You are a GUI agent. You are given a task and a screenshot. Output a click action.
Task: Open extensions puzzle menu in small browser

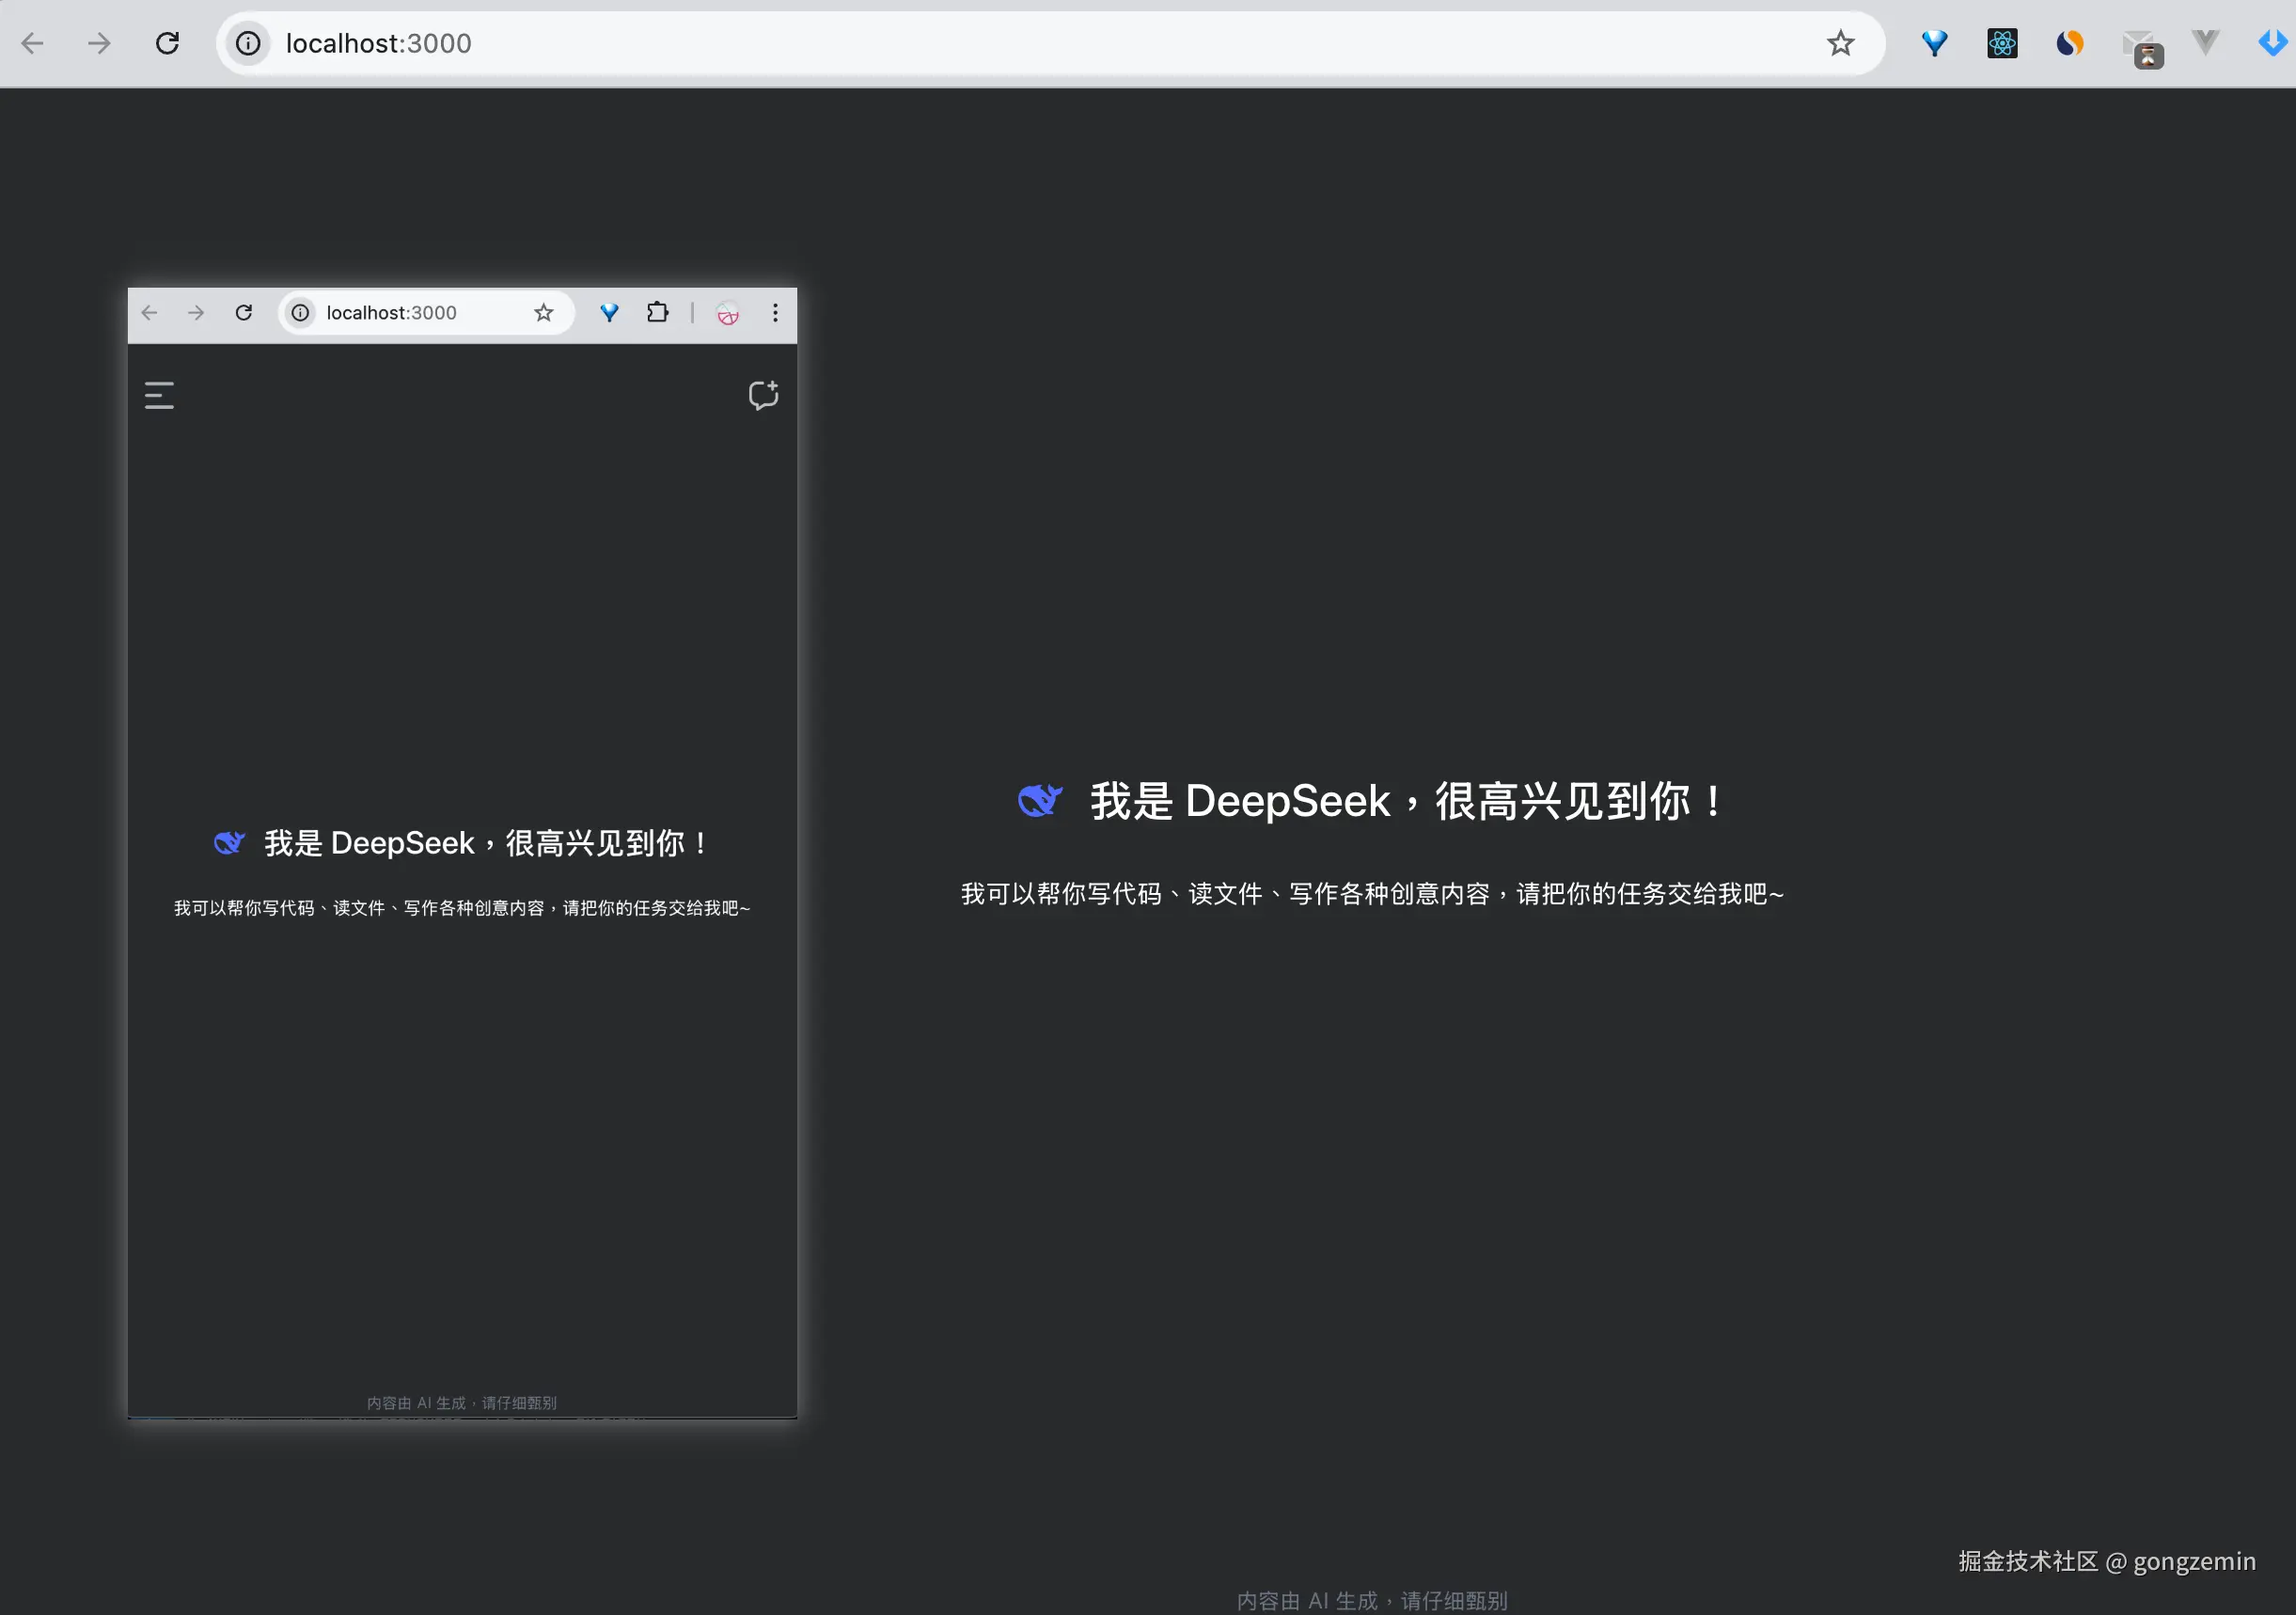point(657,313)
